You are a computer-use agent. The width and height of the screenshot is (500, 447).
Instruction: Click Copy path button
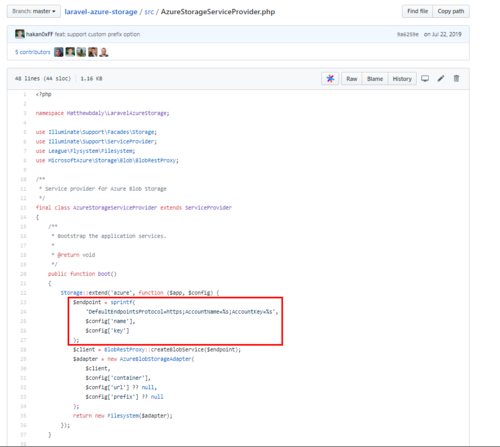click(451, 11)
